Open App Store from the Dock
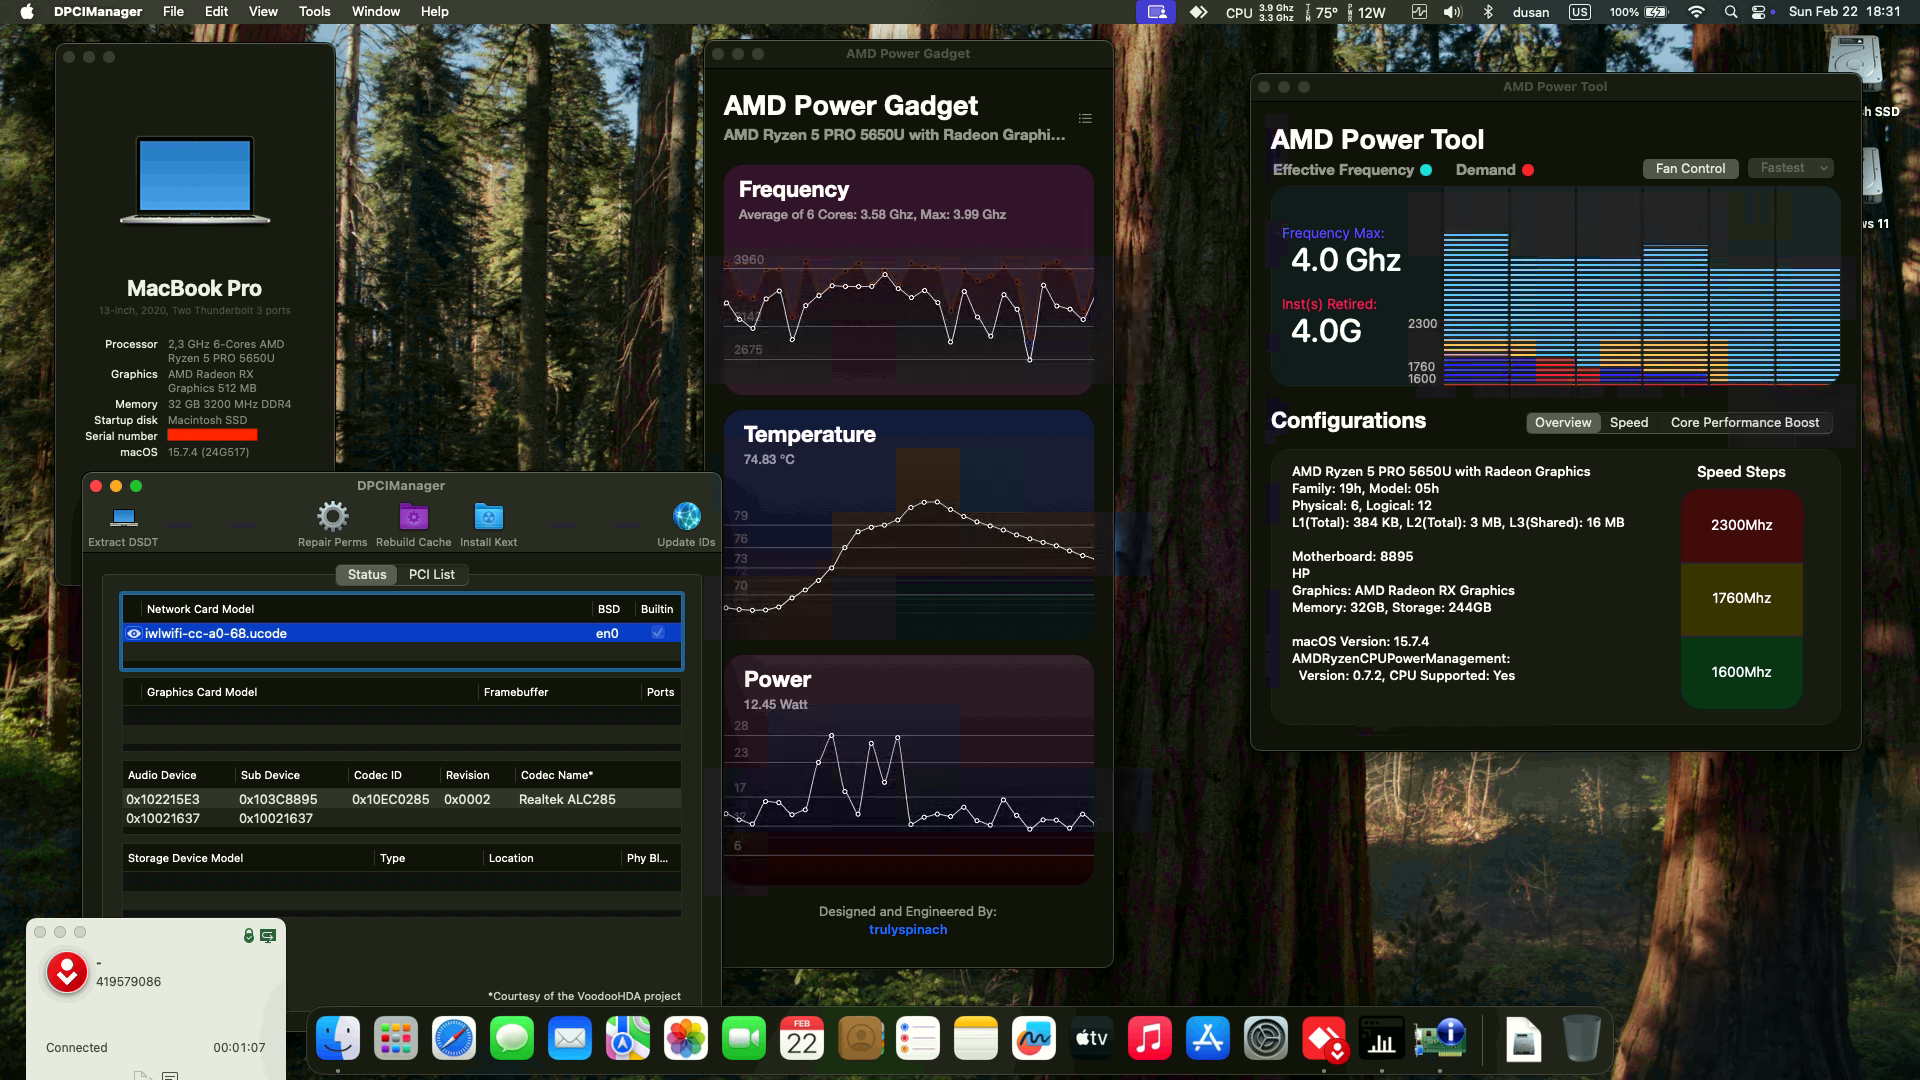This screenshot has height=1080, width=1920. point(1208,1040)
